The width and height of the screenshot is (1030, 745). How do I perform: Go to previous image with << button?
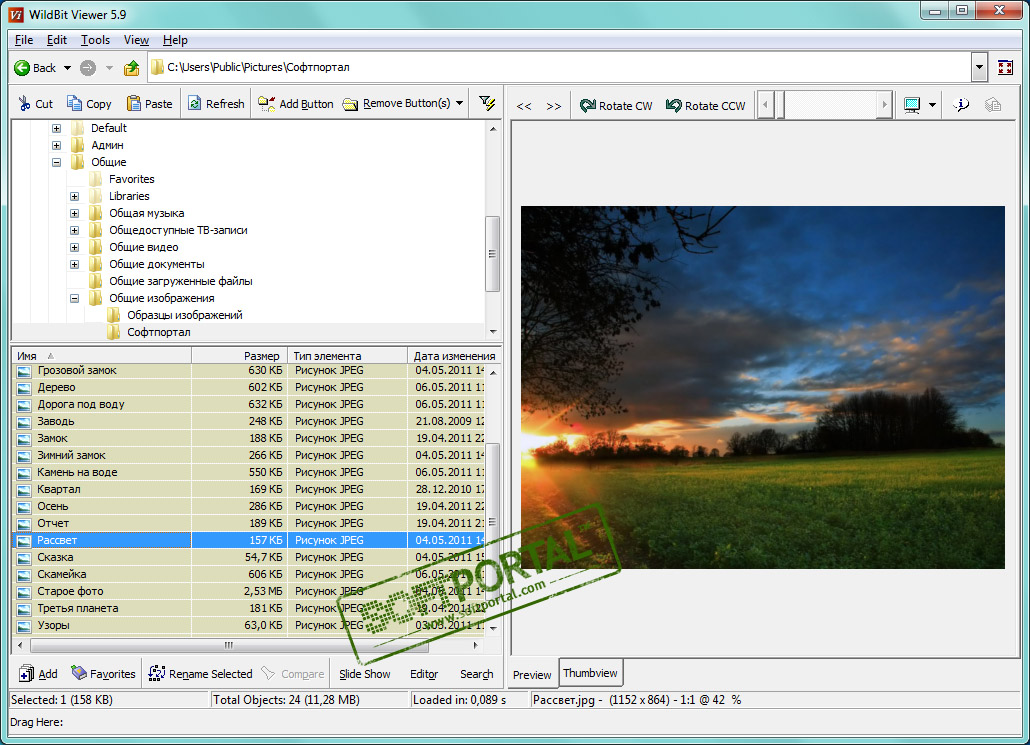point(524,106)
